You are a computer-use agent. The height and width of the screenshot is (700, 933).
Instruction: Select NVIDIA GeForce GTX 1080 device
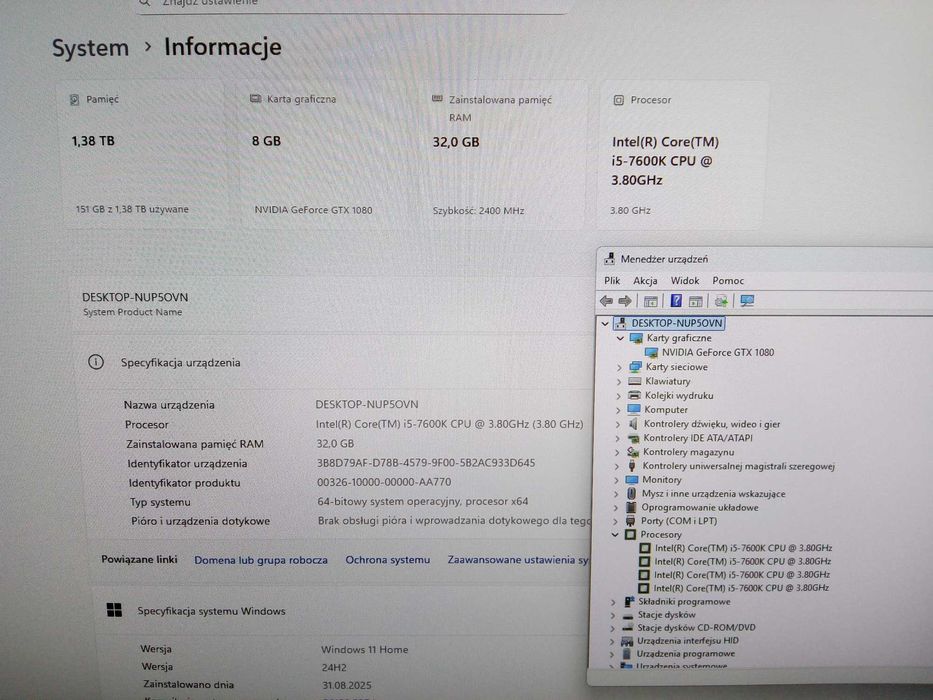coord(718,352)
